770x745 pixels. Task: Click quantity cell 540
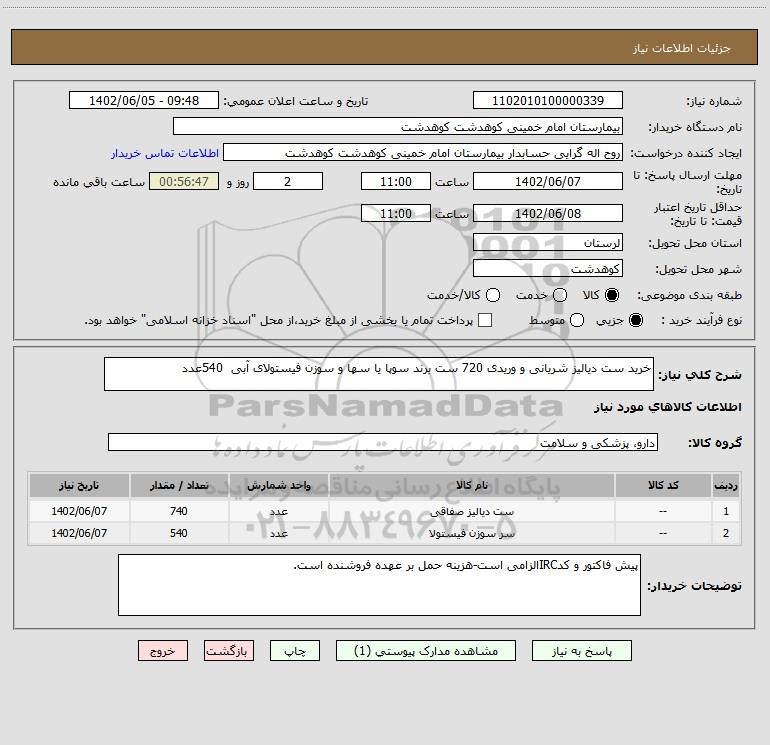(x=179, y=533)
